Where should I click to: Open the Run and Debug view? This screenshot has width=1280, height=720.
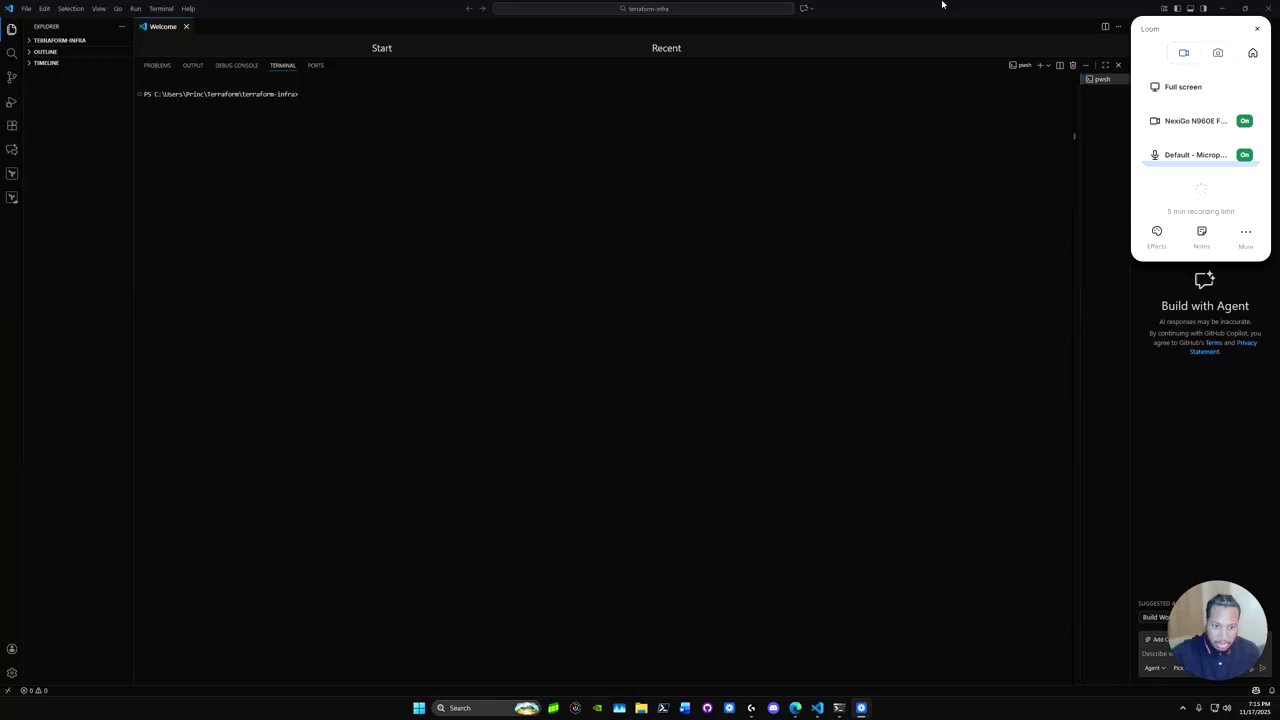click(x=12, y=102)
